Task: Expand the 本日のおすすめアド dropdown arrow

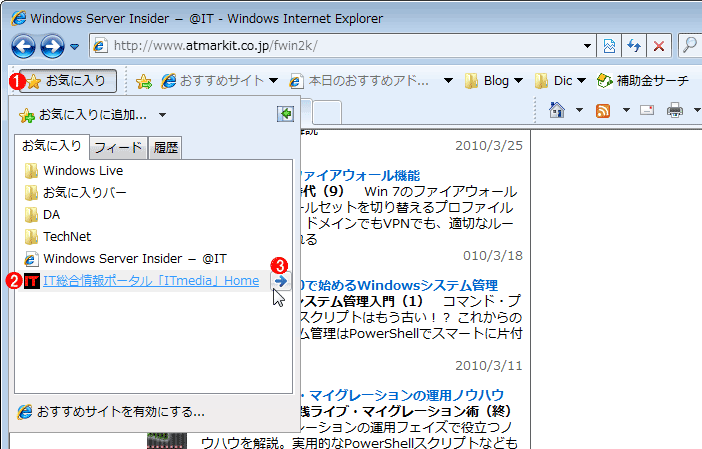Action: pos(448,81)
